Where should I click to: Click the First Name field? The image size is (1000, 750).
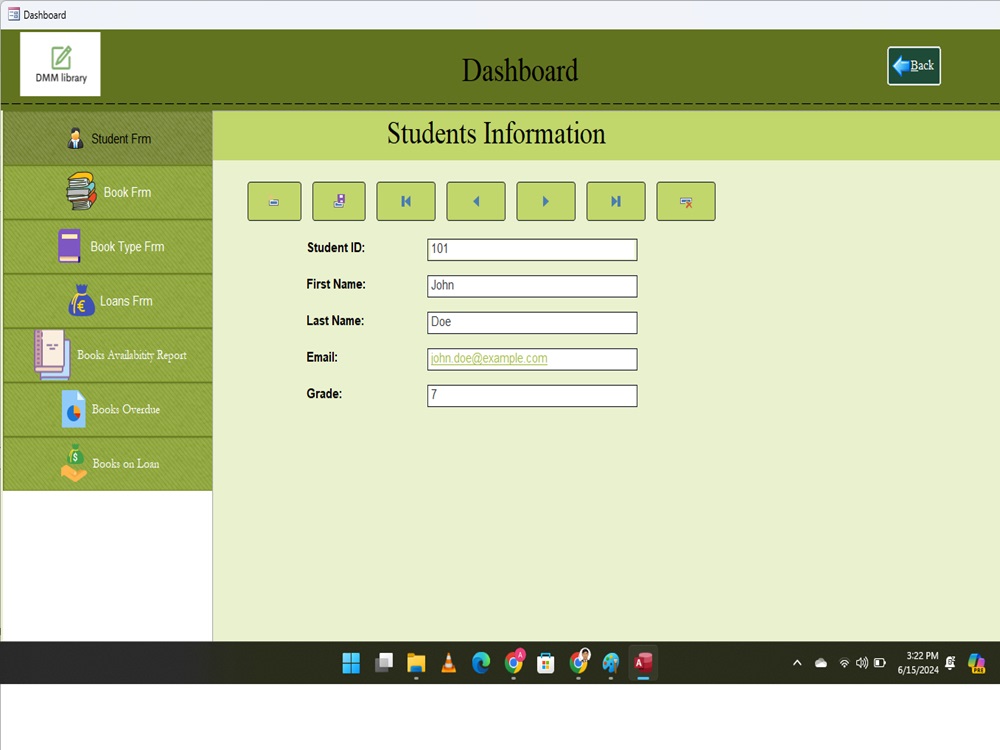coord(532,286)
